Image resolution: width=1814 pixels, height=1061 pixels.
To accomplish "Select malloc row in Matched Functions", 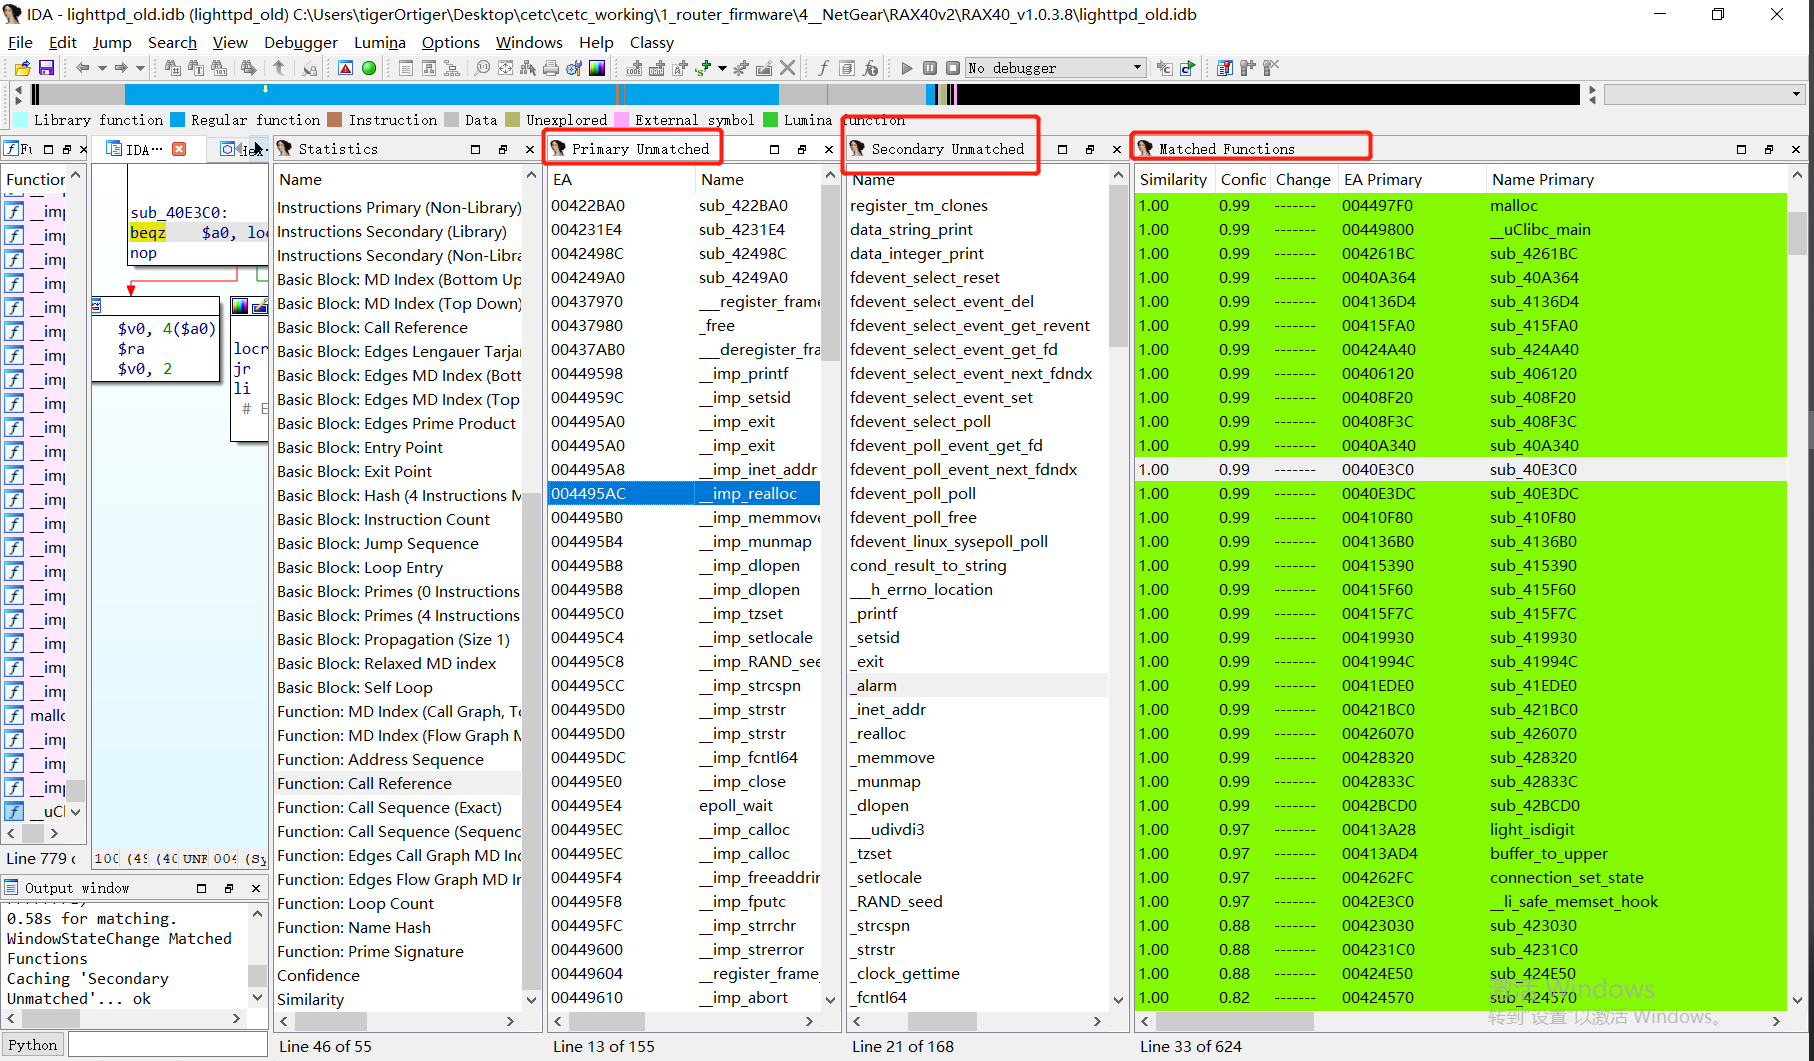I will click(1461, 206).
